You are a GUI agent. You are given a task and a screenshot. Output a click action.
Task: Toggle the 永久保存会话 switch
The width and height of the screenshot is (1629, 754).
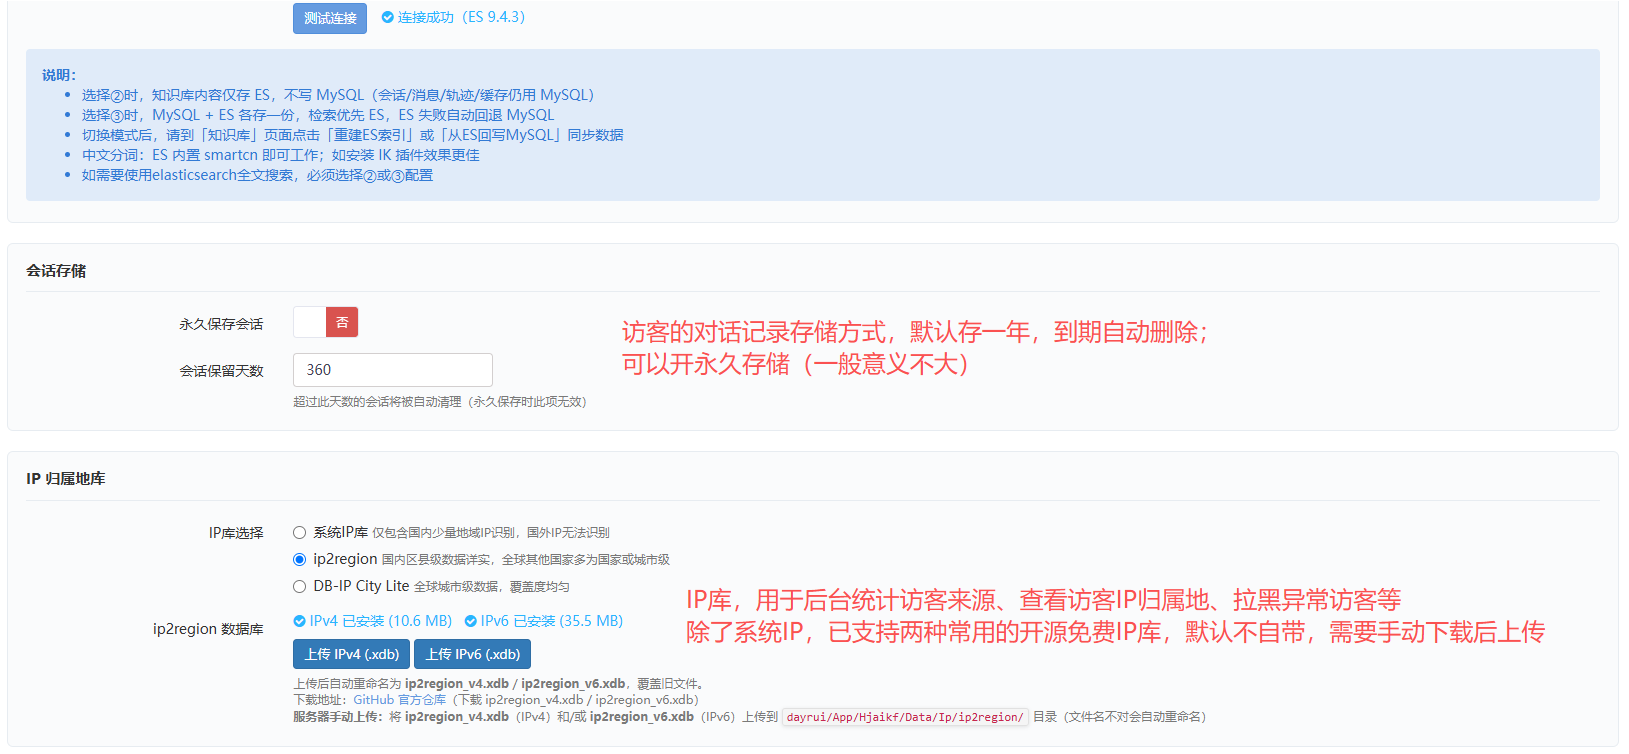point(326,322)
